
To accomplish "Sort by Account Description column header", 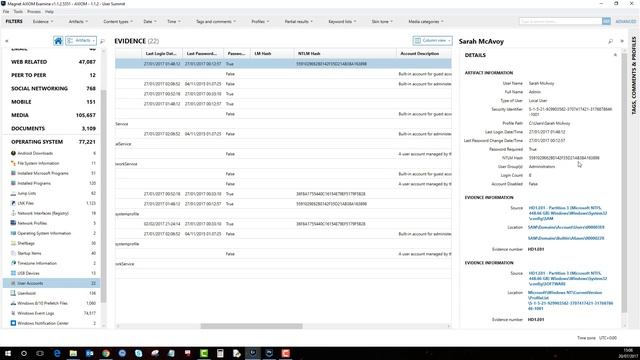I will coord(424,53).
